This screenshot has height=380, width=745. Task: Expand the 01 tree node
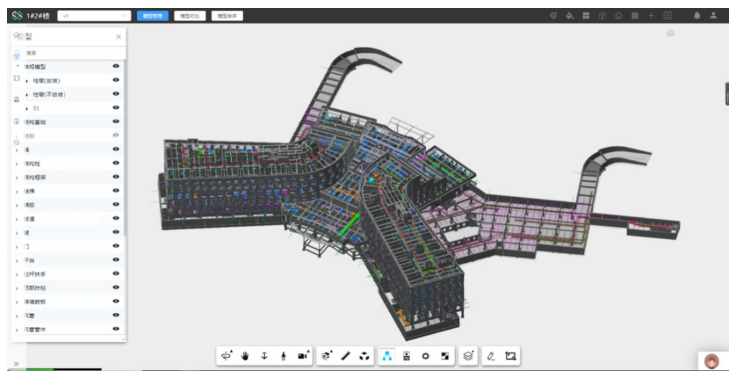tap(27, 109)
